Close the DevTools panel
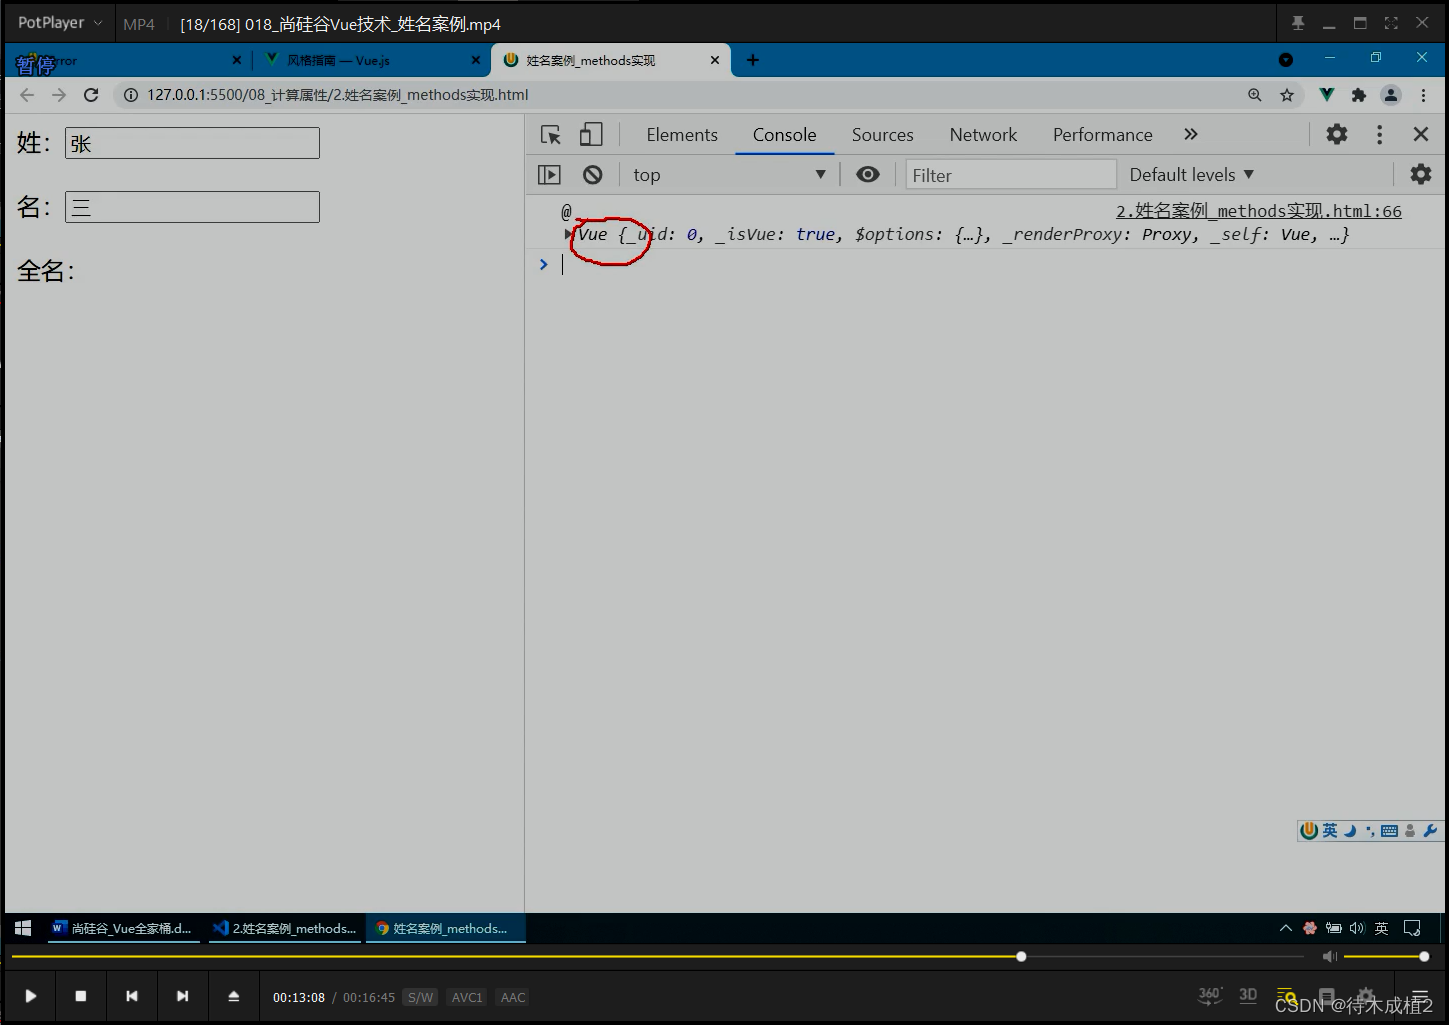Screen dimensions: 1449x1025 pyautogui.click(x=1421, y=134)
